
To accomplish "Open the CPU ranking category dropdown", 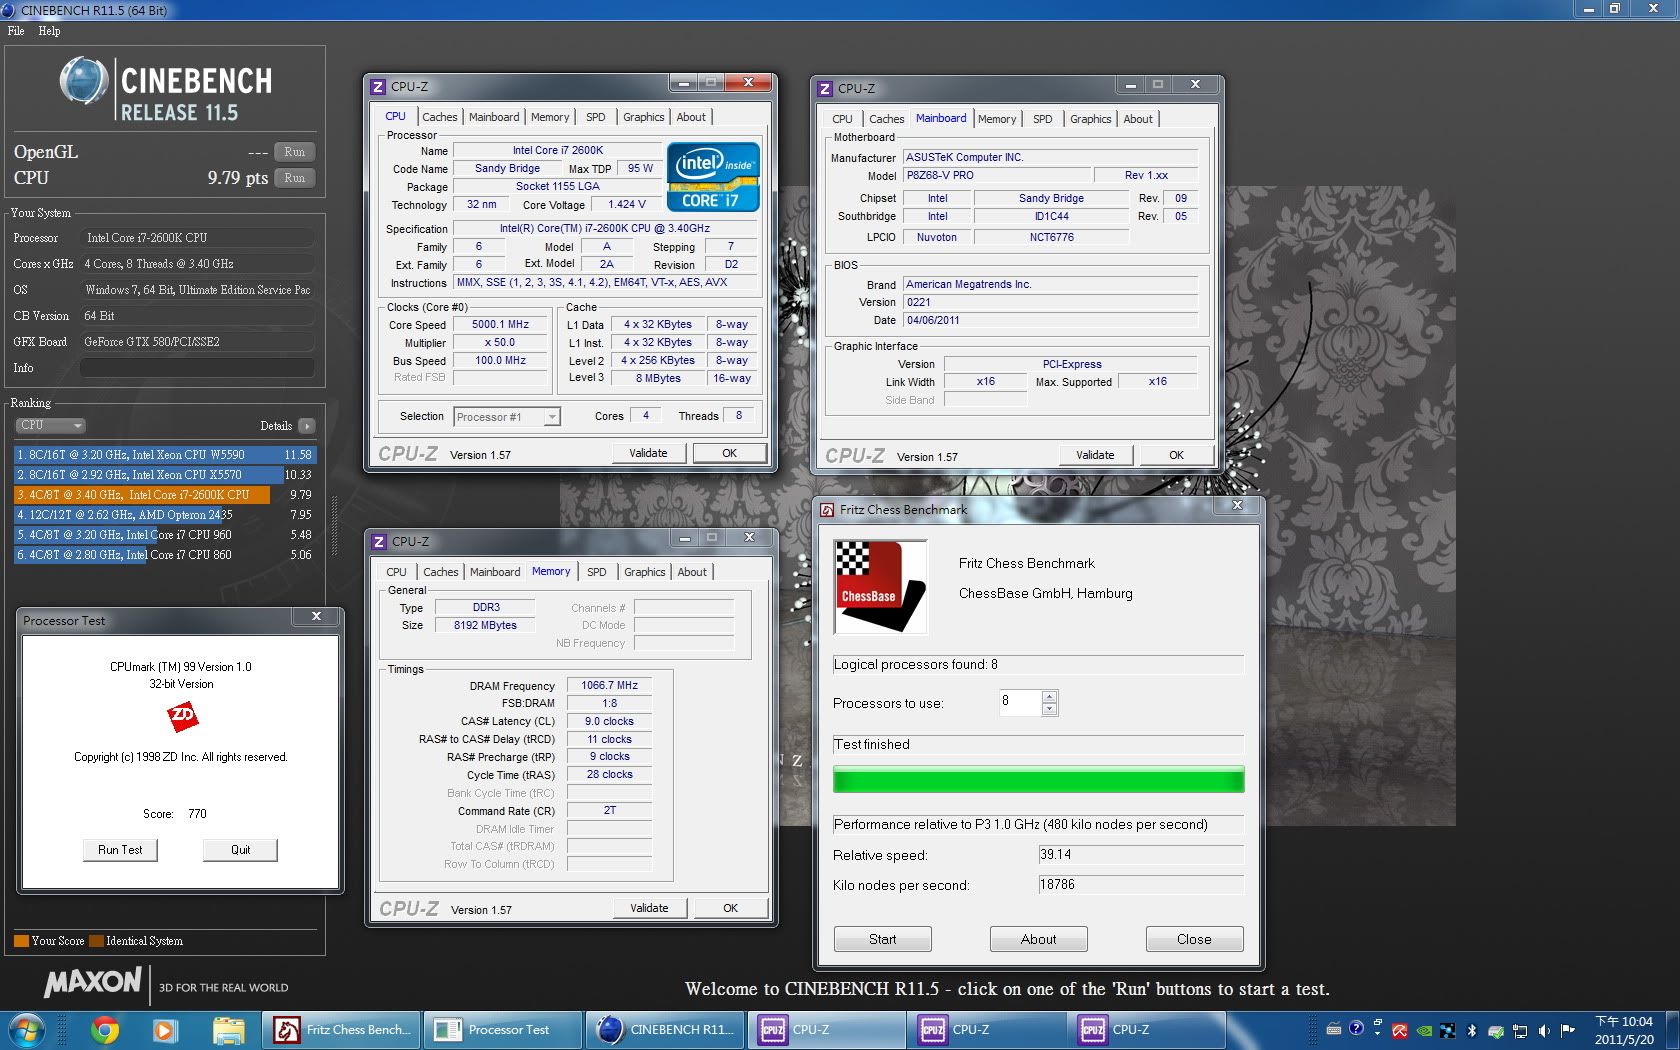I will click(50, 425).
